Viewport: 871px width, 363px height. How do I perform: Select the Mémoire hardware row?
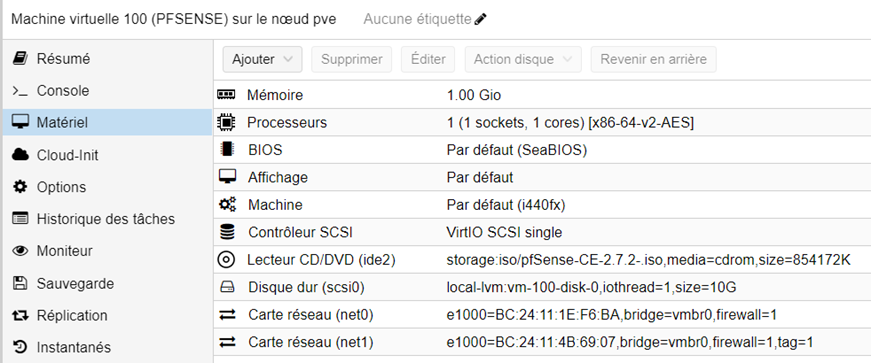542,95
